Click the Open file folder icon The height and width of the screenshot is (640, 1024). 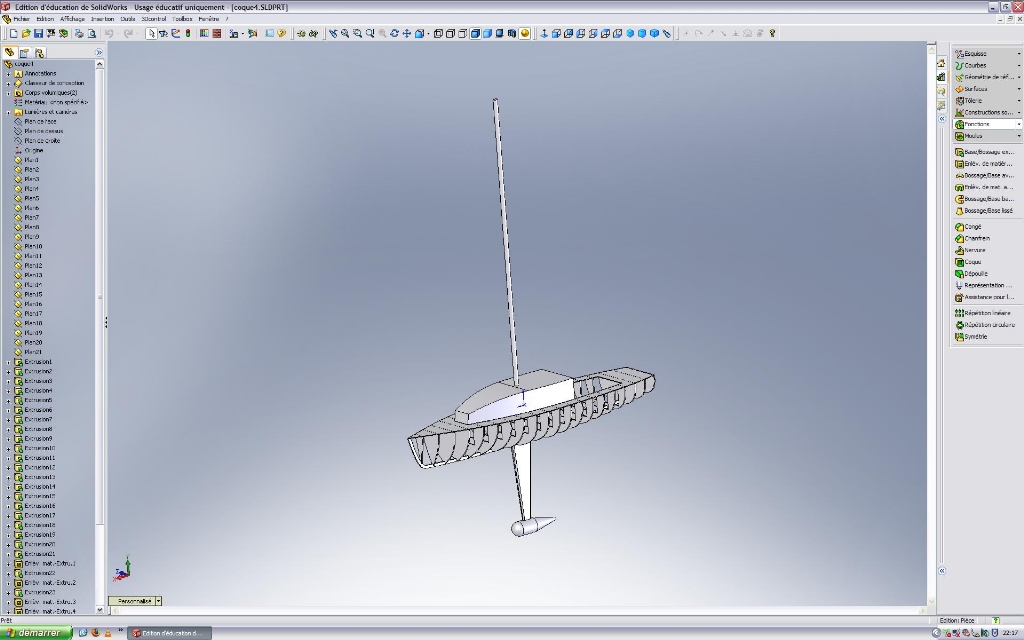26,33
